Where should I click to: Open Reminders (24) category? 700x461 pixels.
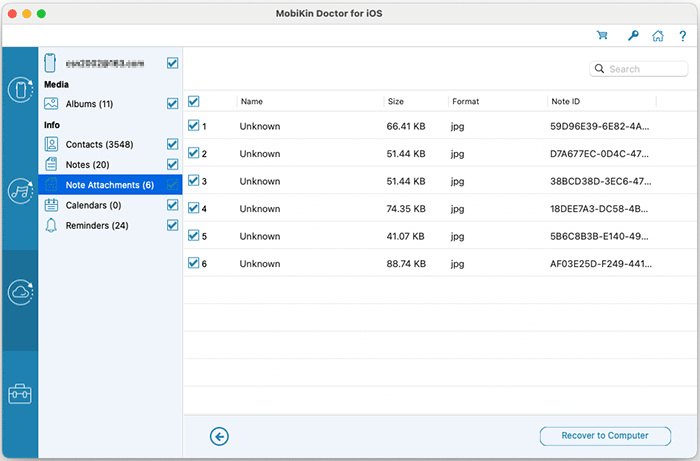pos(97,225)
